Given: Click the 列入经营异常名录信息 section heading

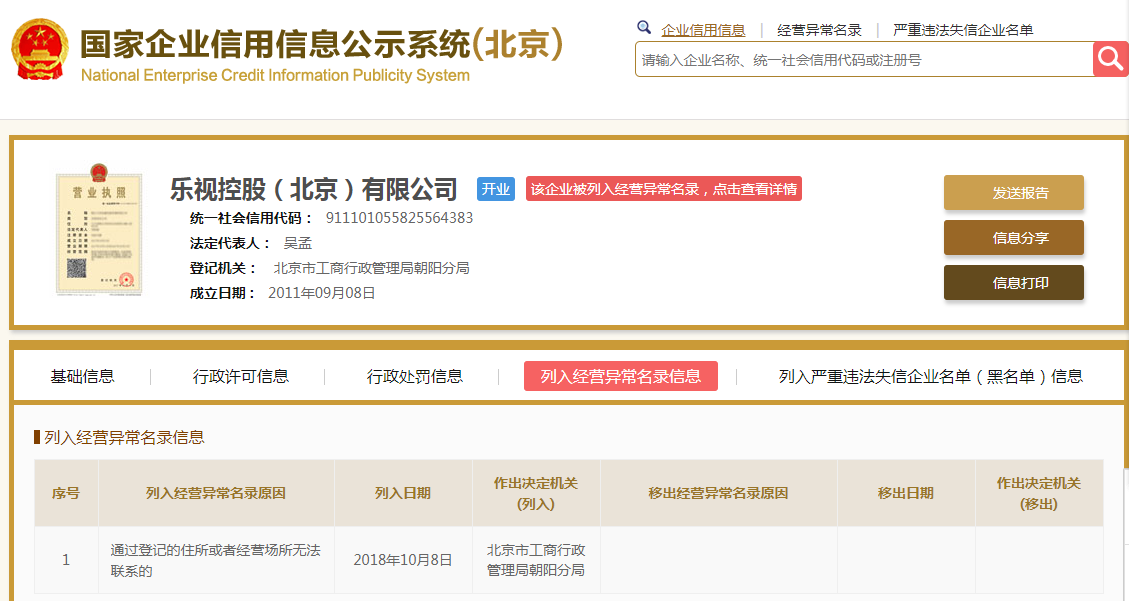Looking at the screenshot, I should (x=125, y=438).
